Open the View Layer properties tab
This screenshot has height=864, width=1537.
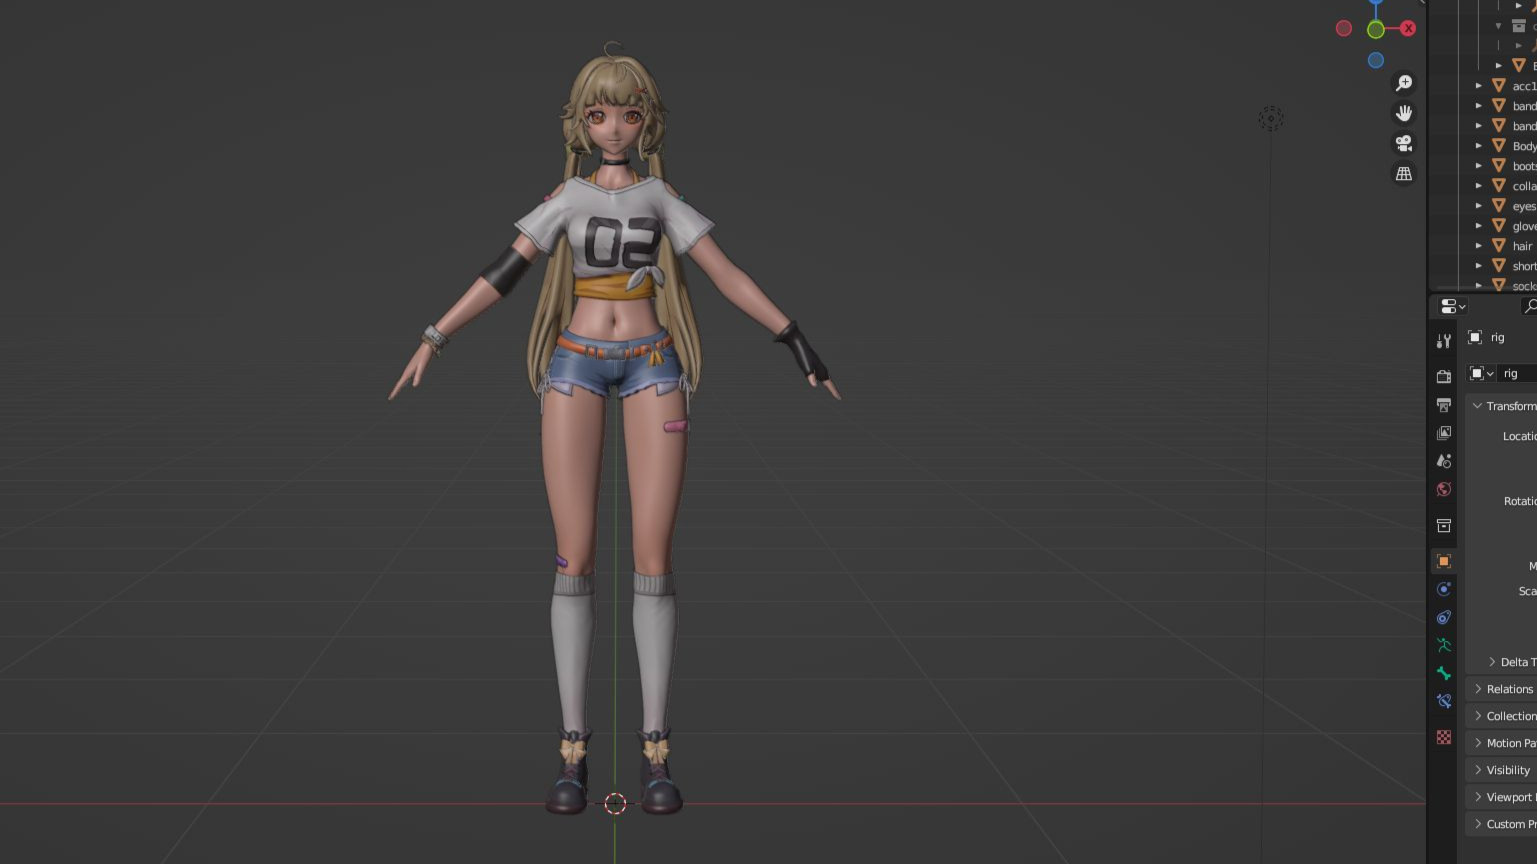(1444, 433)
